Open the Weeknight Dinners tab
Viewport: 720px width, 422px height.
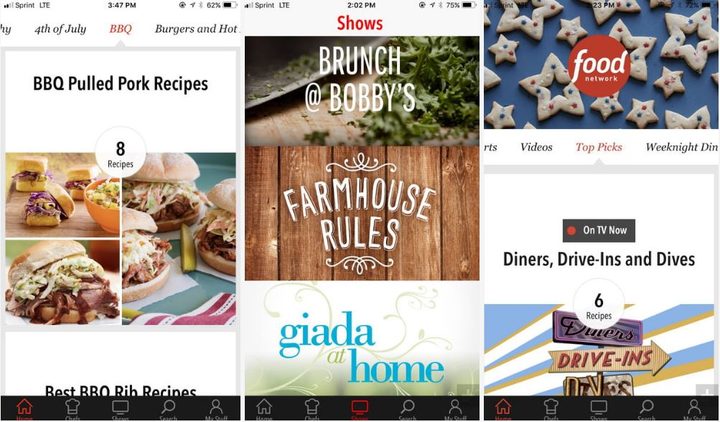681,147
